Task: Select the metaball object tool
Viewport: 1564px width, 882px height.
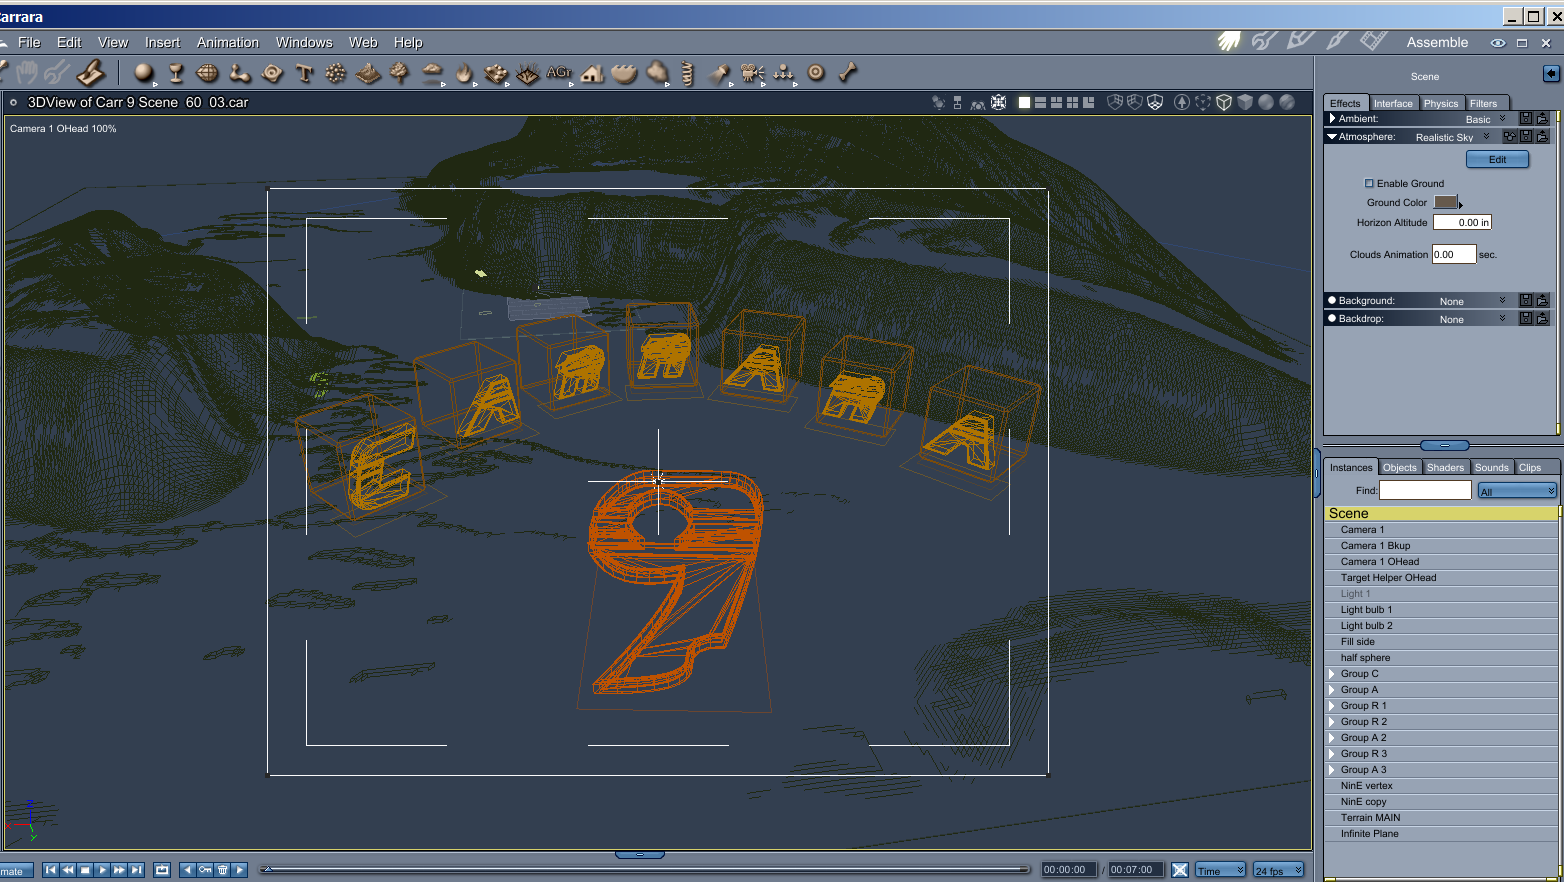Action: 240,73
